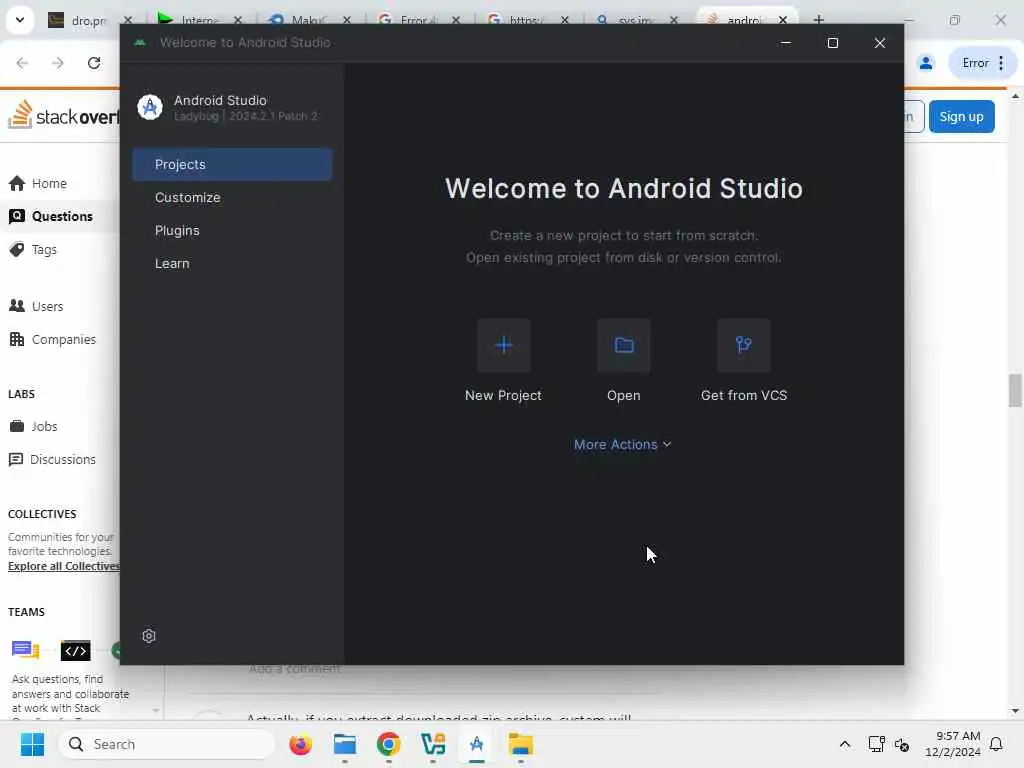This screenshot has height=768, width=1024.
Task: Expand the More Actions dropdown
Action: pos(622,444)
